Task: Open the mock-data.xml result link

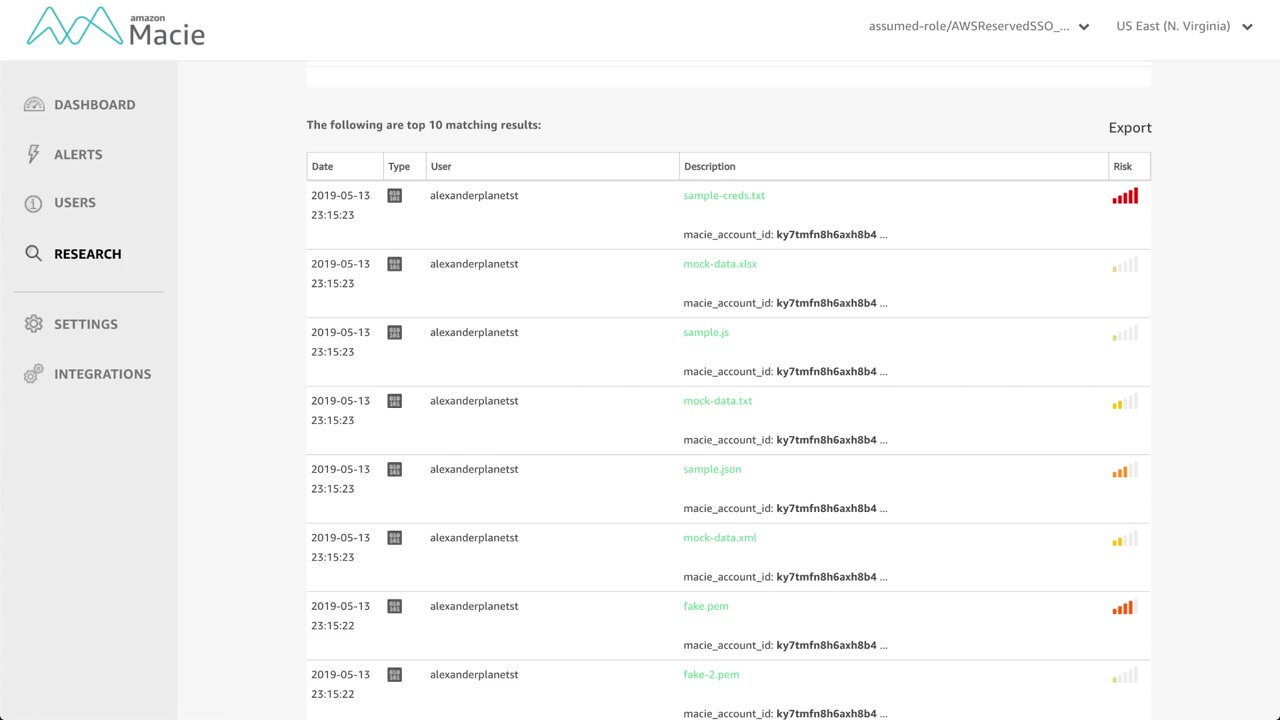Action: pyautogui.click(x=720, y=538)
